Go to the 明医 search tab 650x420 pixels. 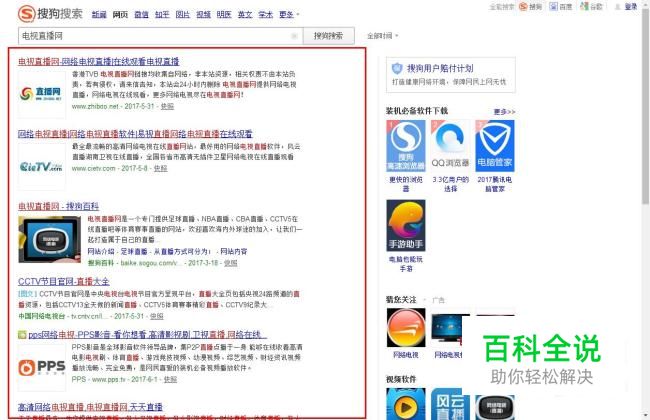point(224,15)
